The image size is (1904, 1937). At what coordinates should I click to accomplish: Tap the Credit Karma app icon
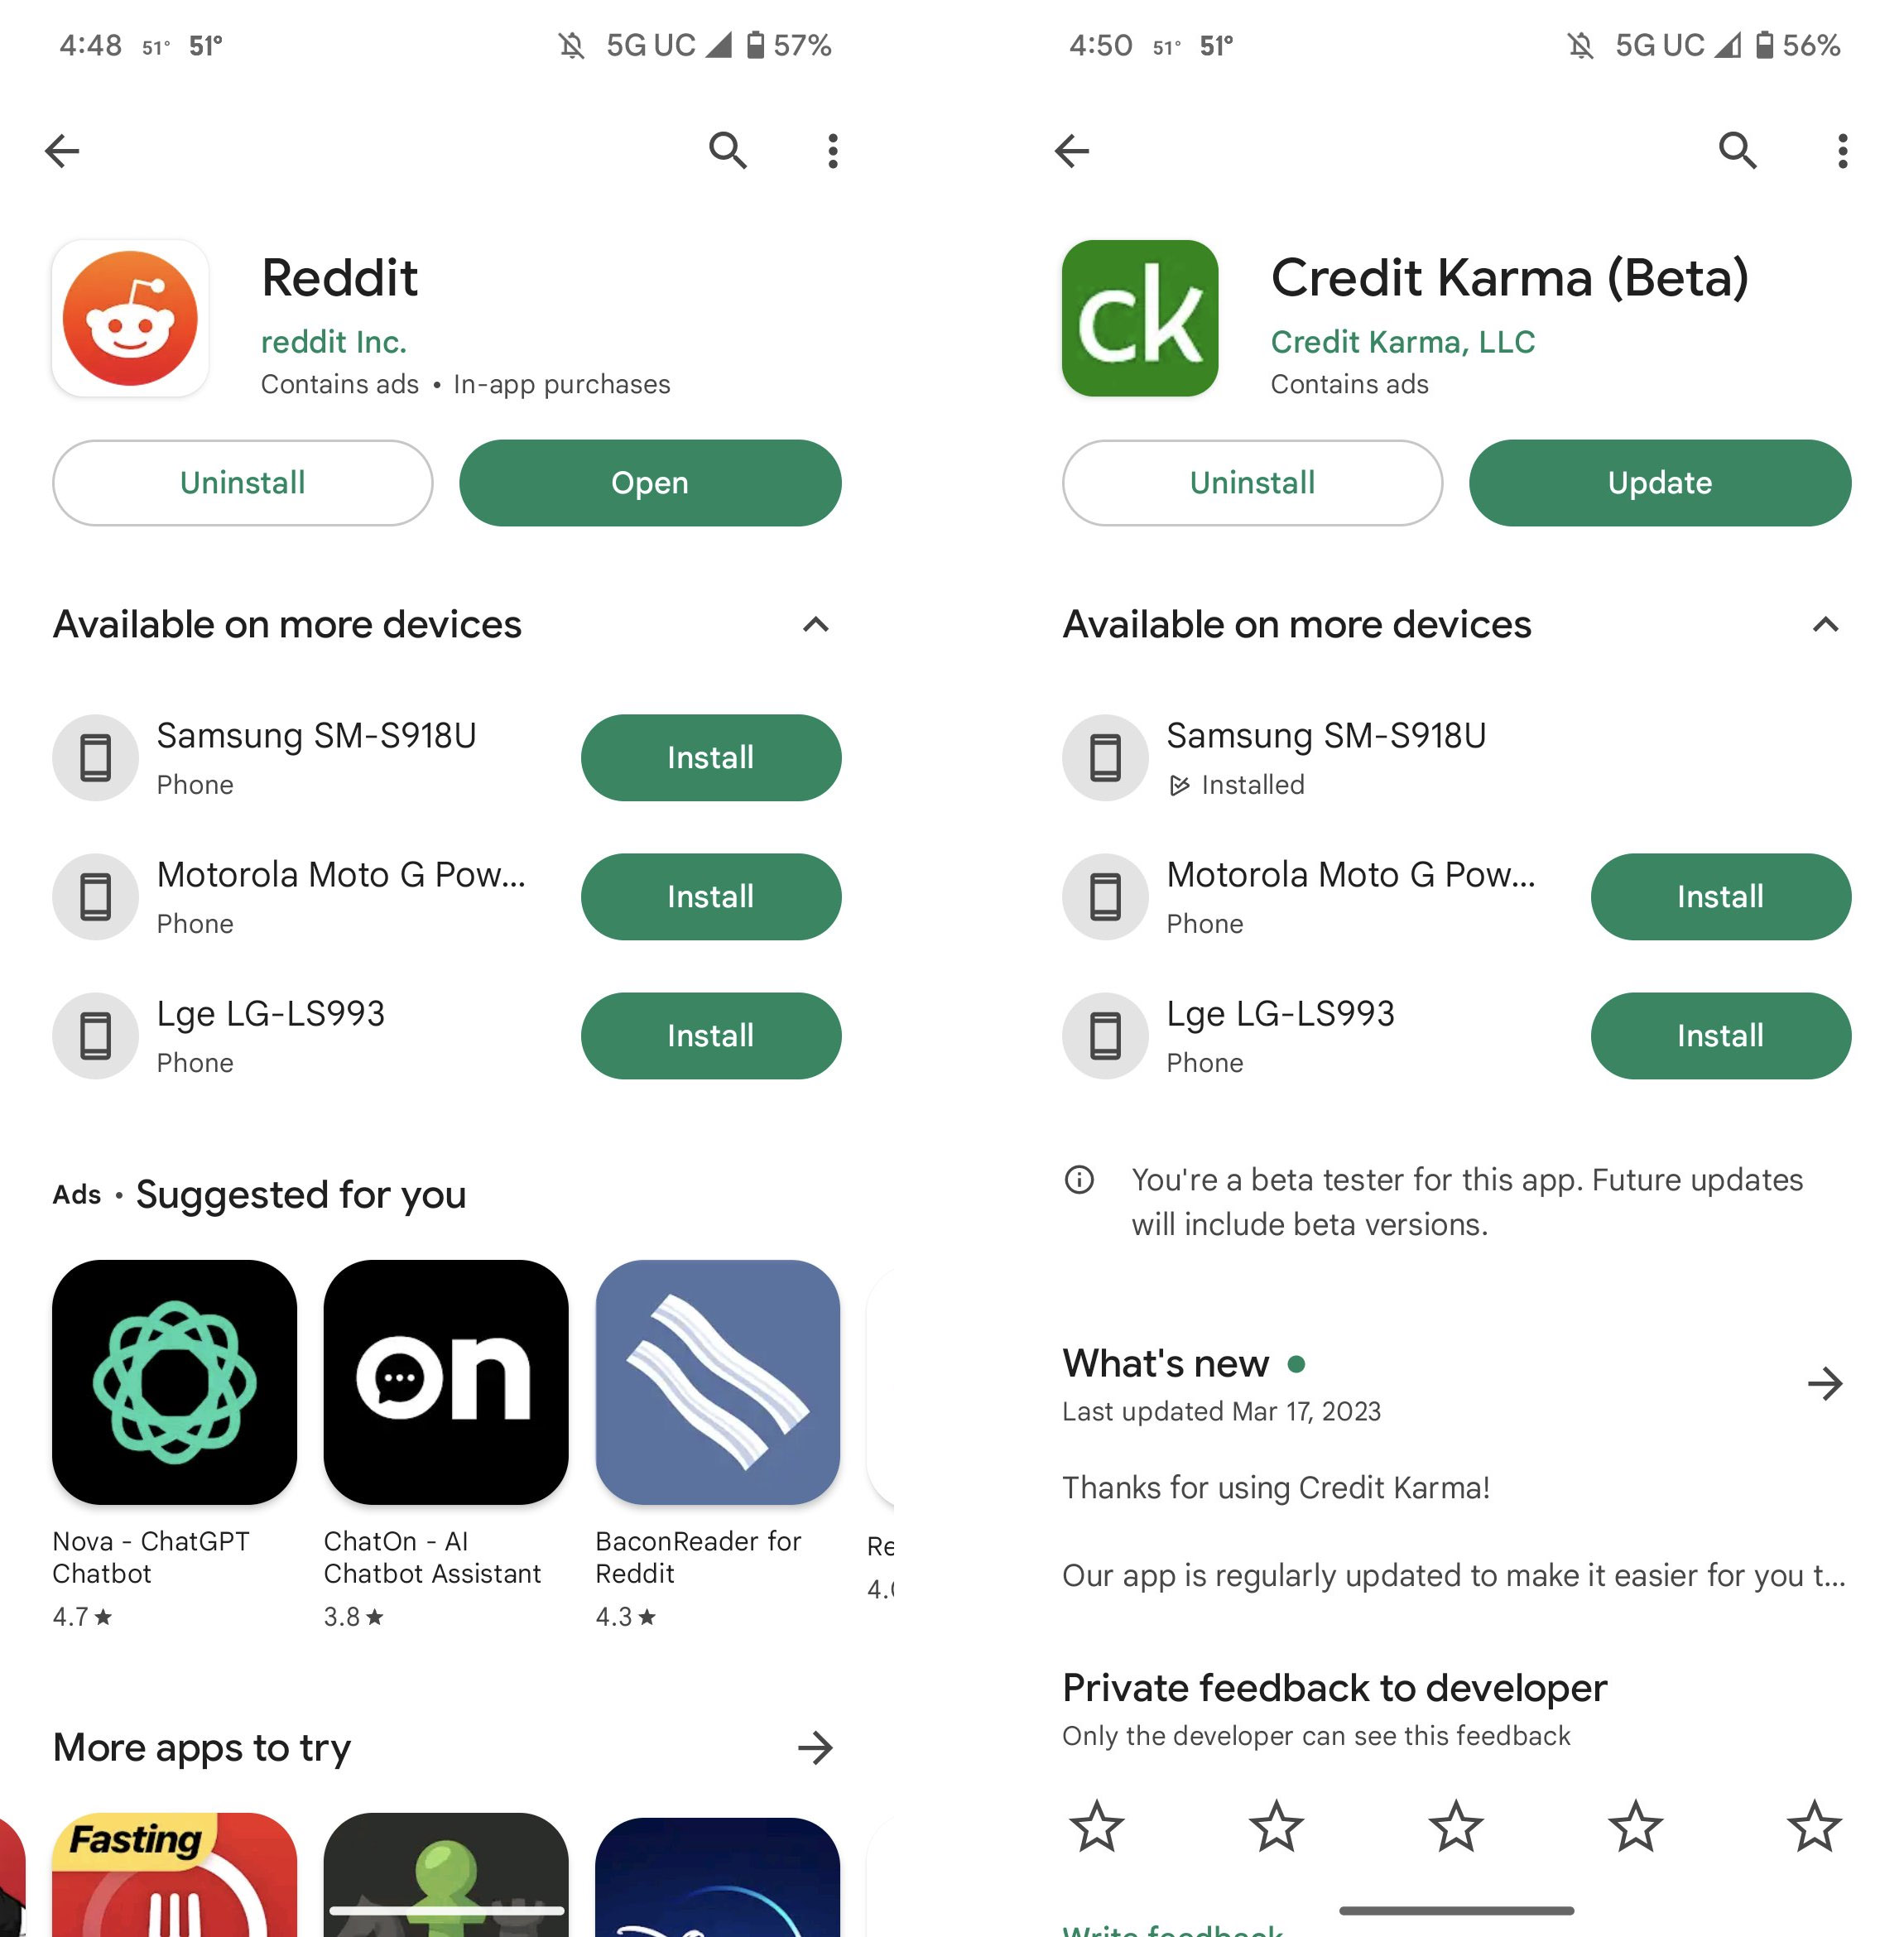click(1140, 315)
